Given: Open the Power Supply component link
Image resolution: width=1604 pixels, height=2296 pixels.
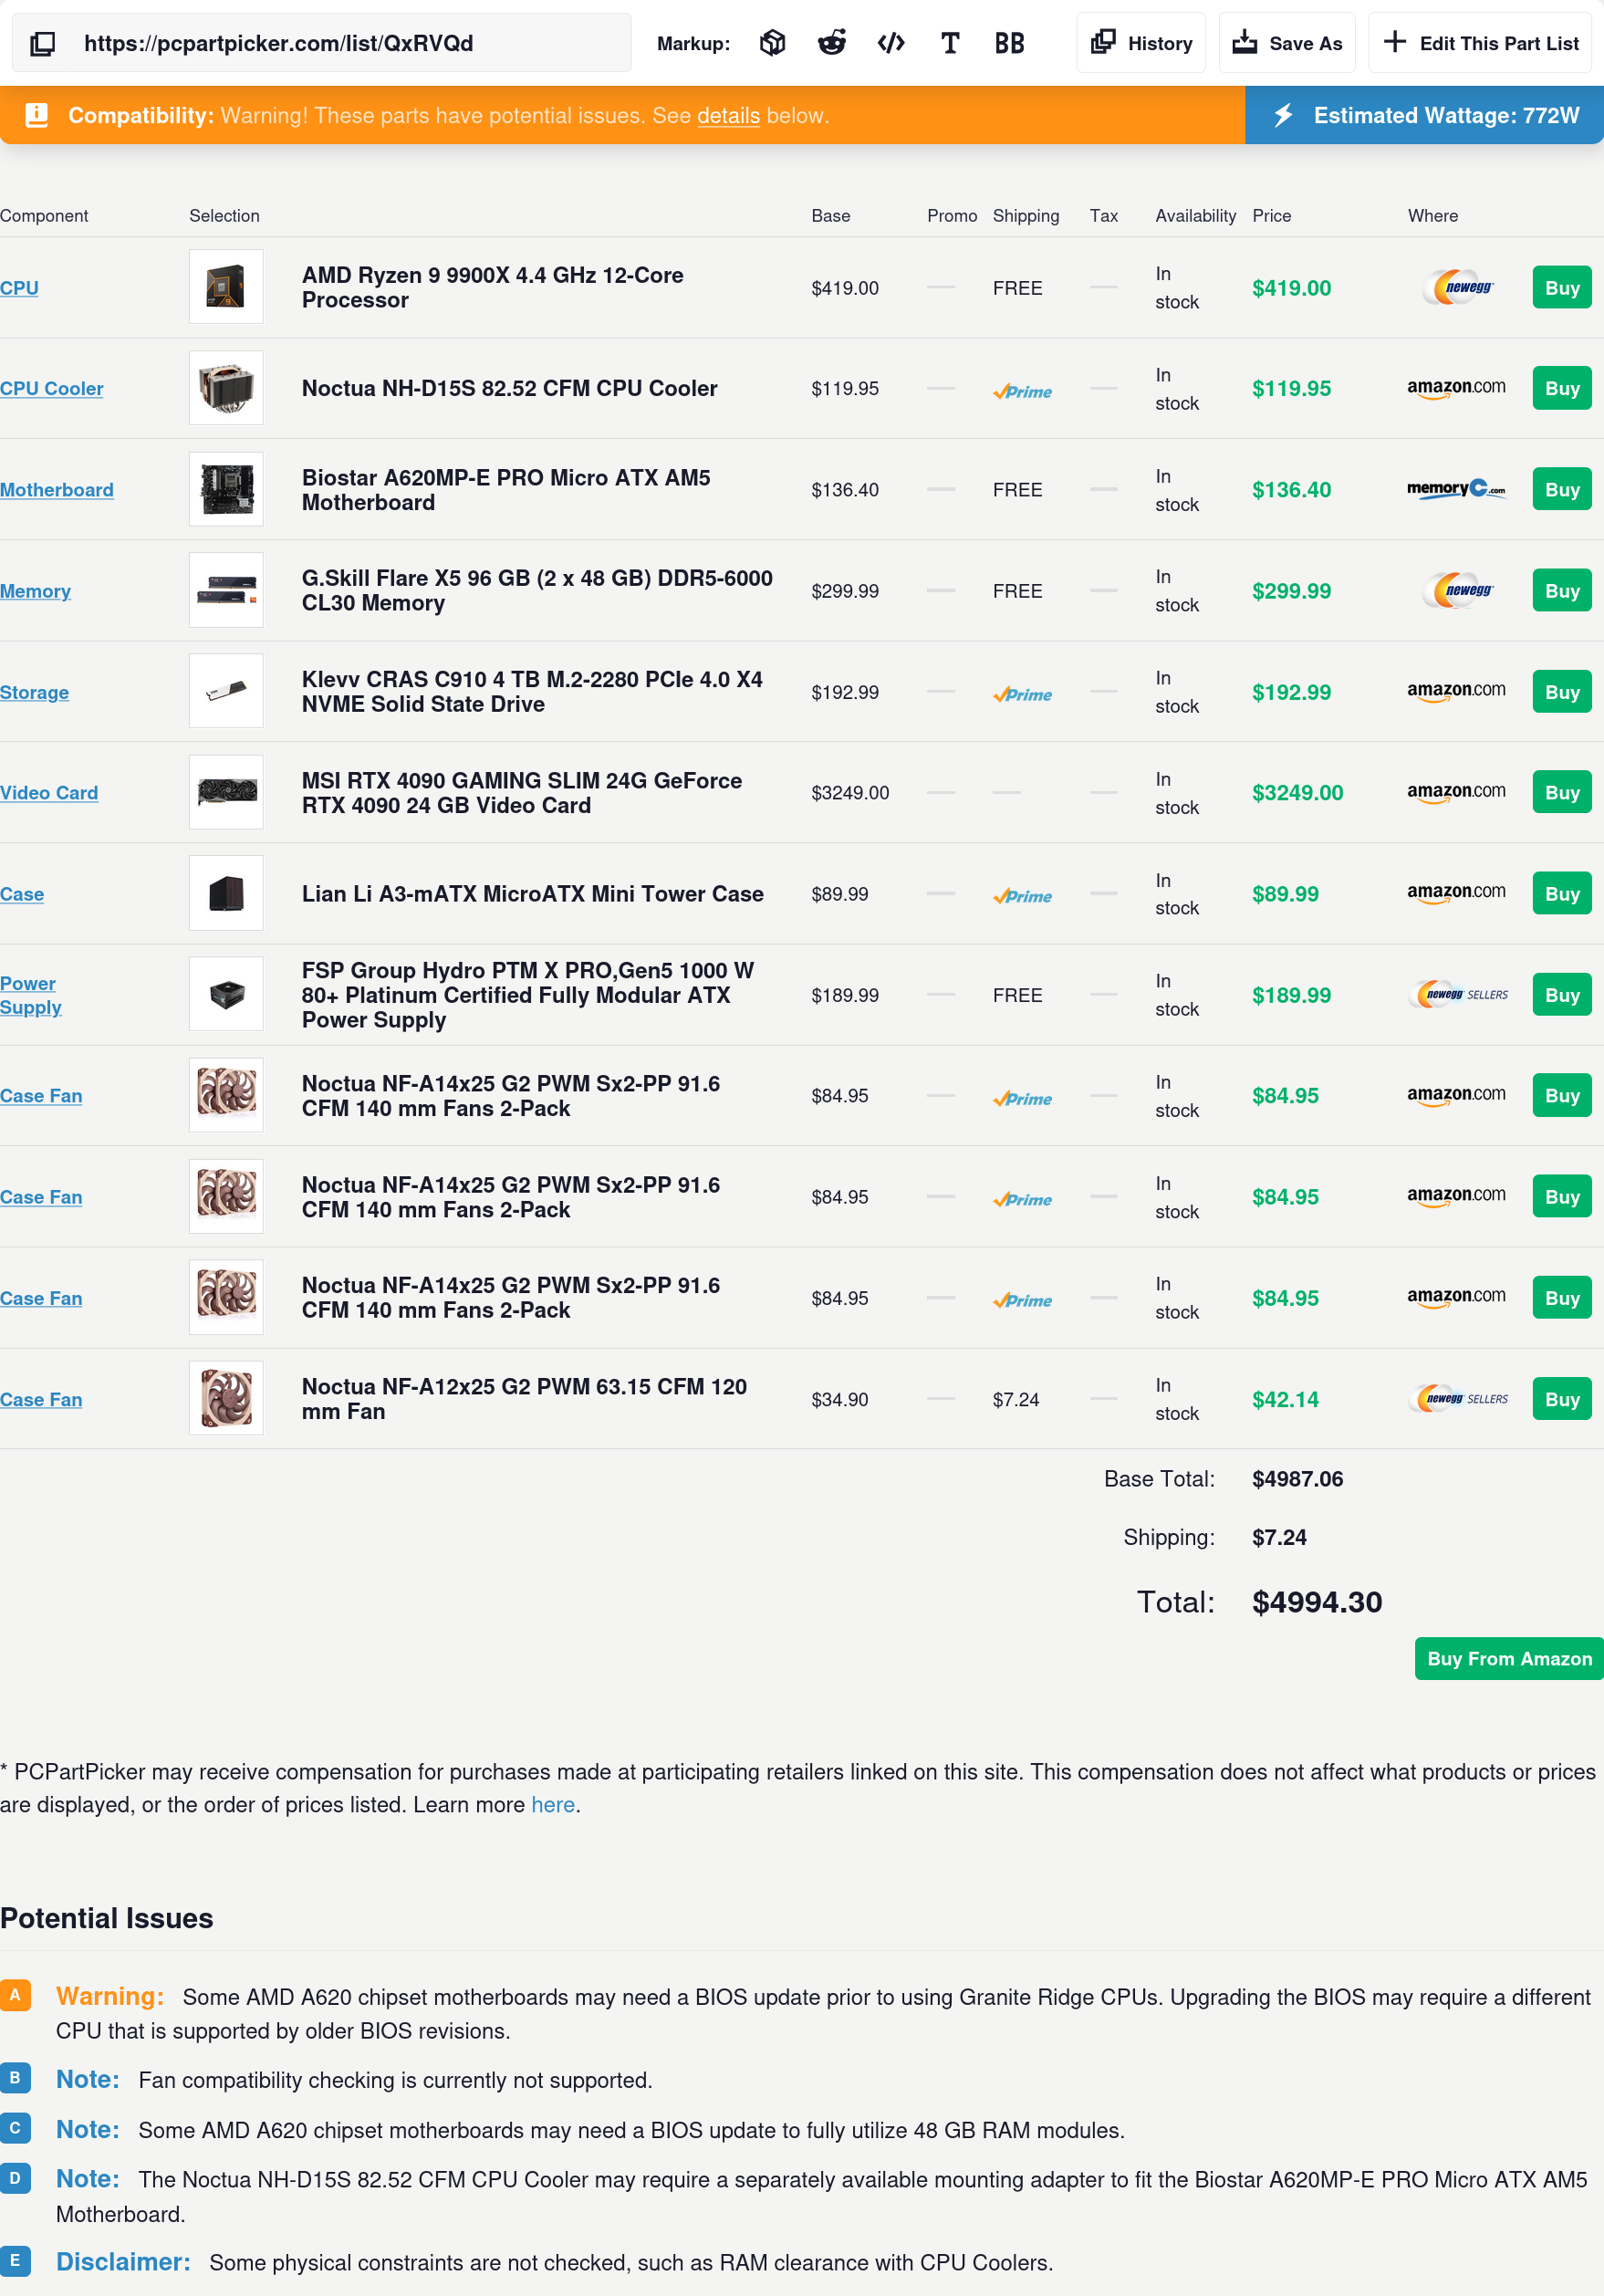Looking at the screenshot, I should point(30,995).
